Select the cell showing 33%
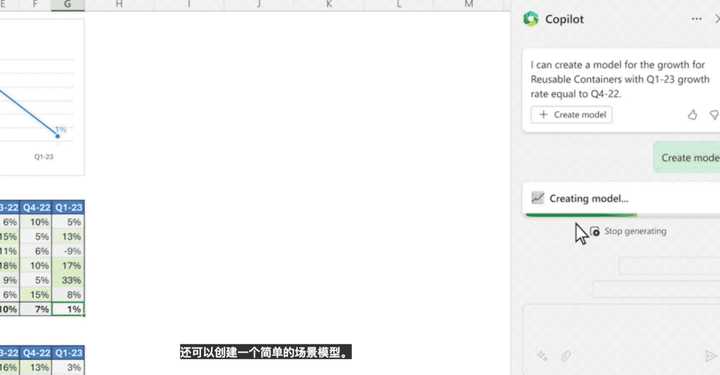 68,280
